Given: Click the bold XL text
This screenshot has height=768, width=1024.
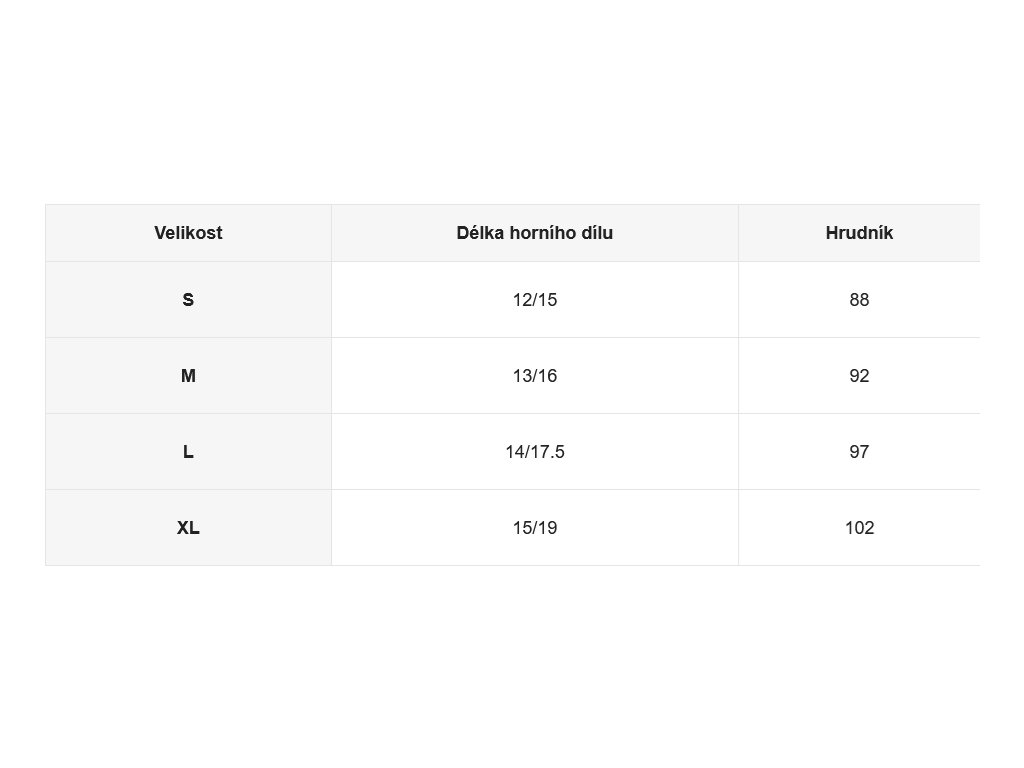Looking at the screenshot, I should (188, 528).
